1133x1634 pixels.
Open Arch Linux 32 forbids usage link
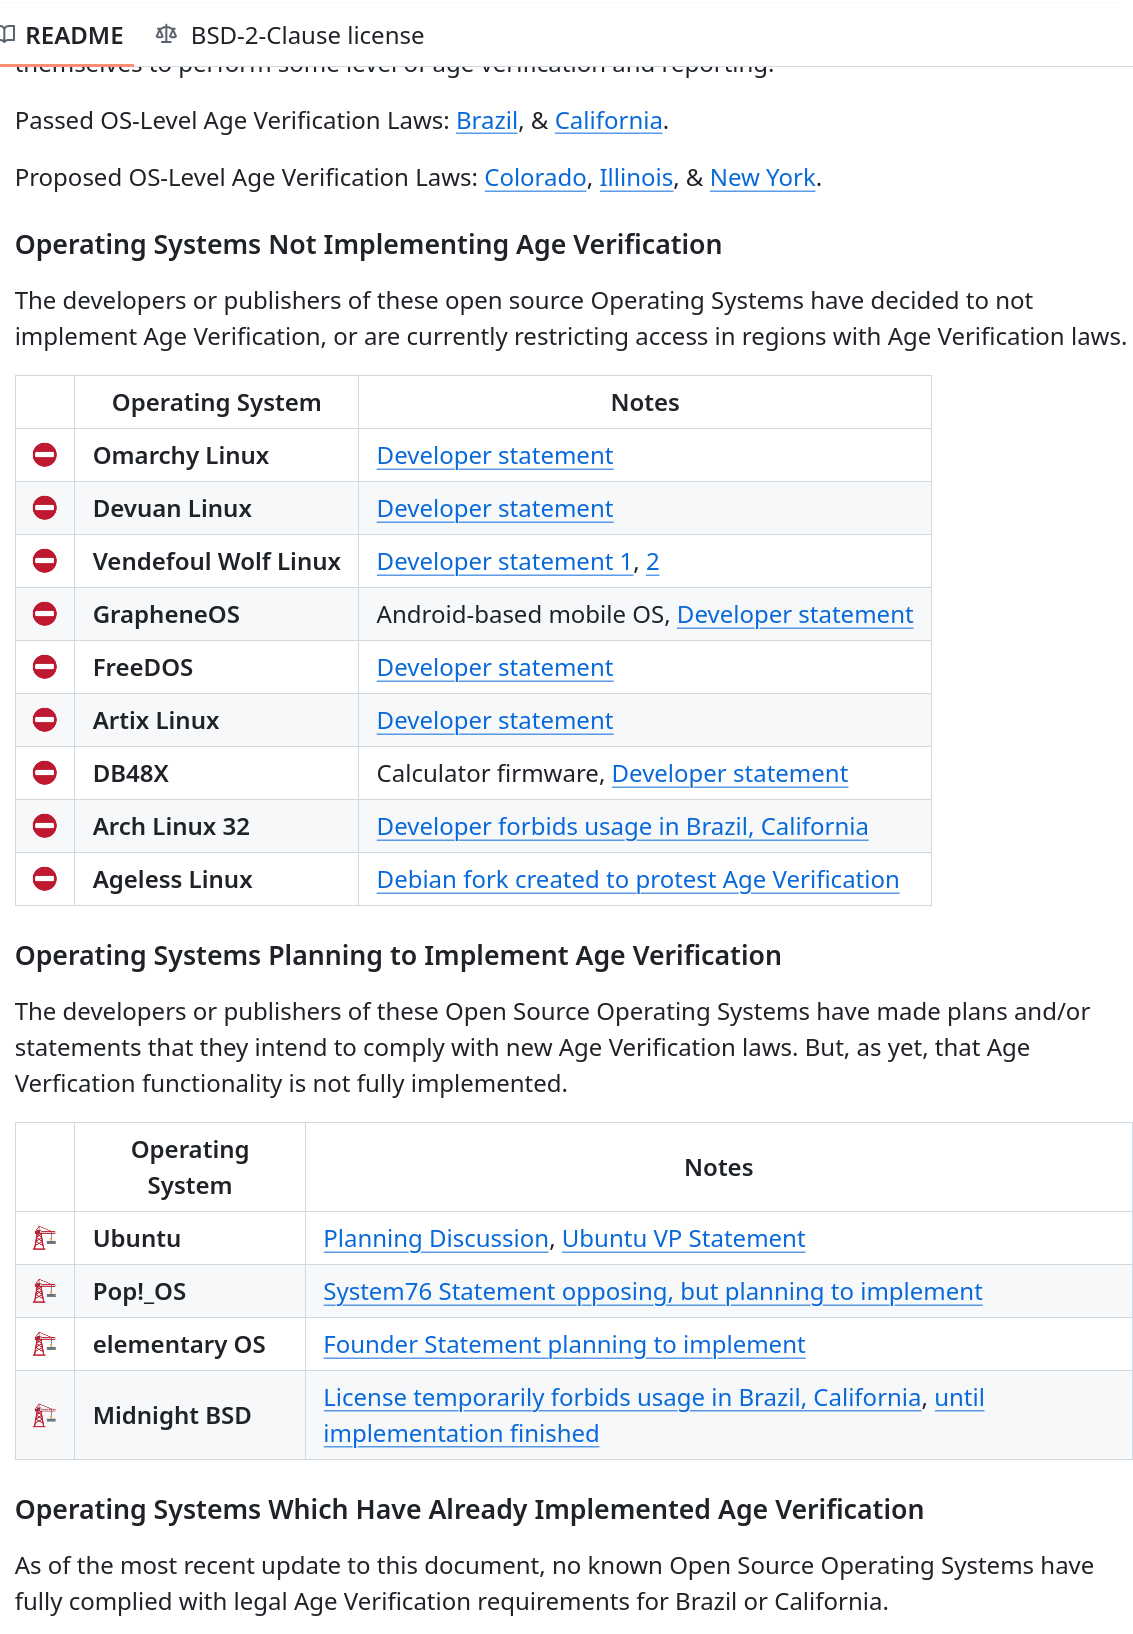coord(622,827)
